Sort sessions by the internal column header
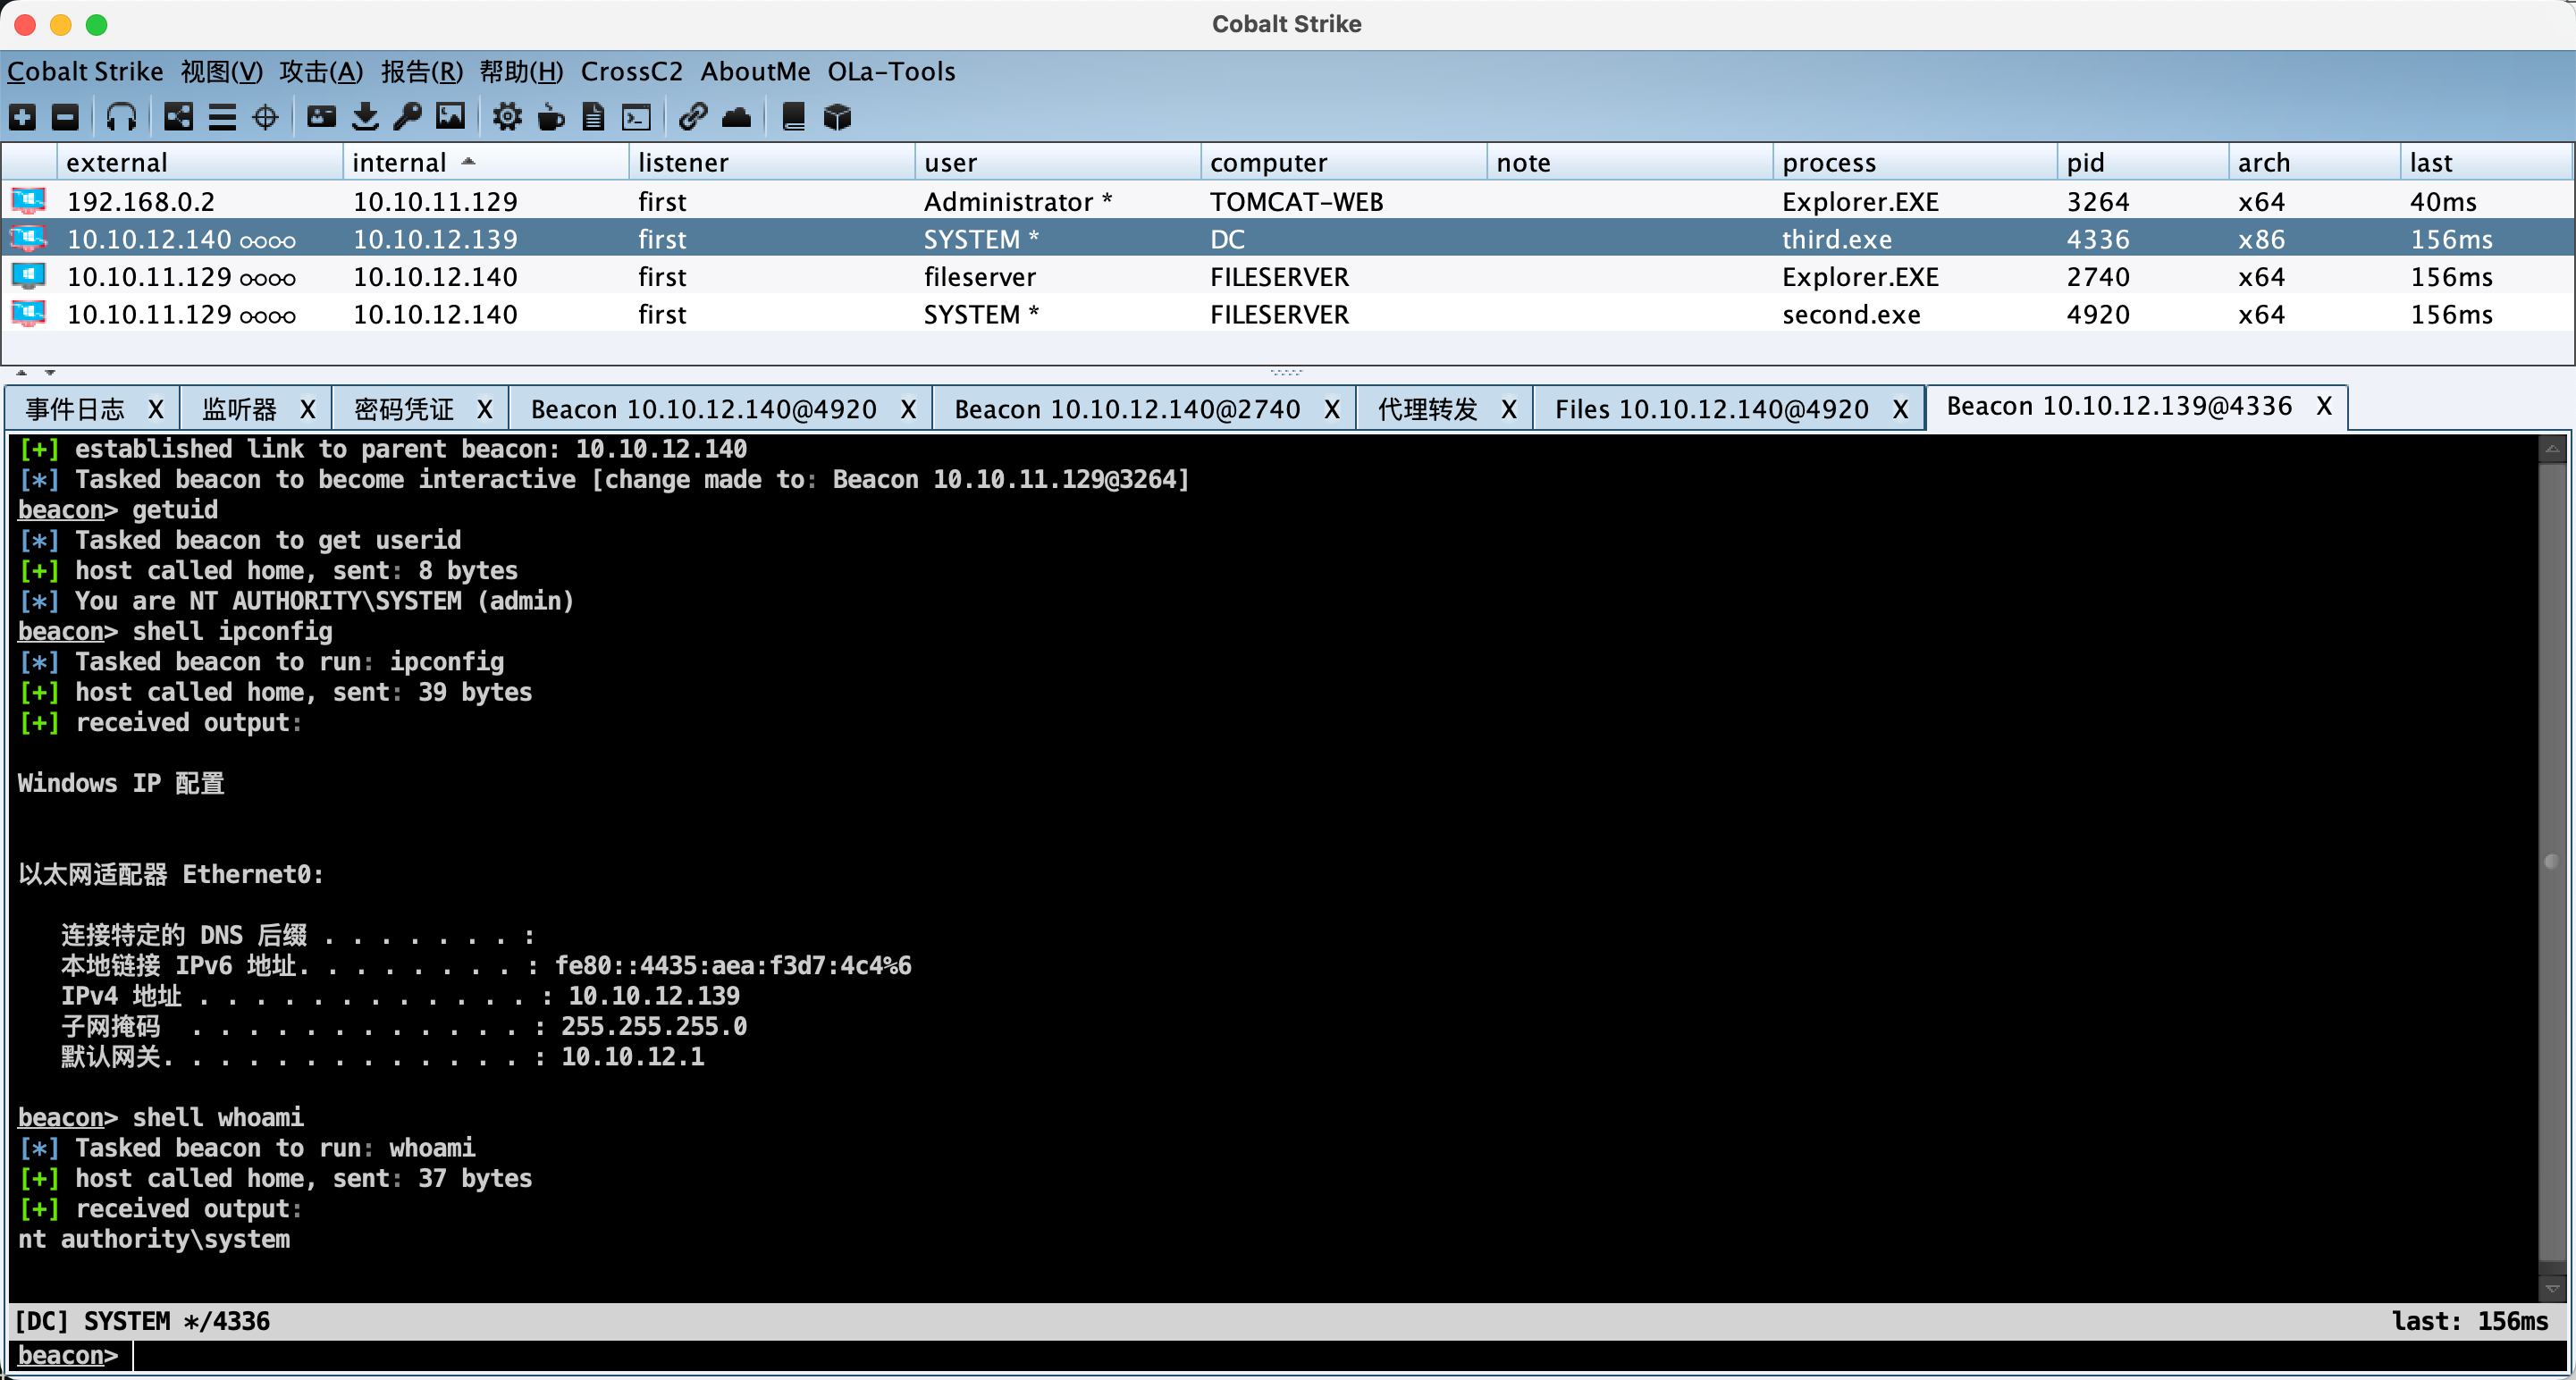Screen dimensions: 2576x1380 coord(400,162)
